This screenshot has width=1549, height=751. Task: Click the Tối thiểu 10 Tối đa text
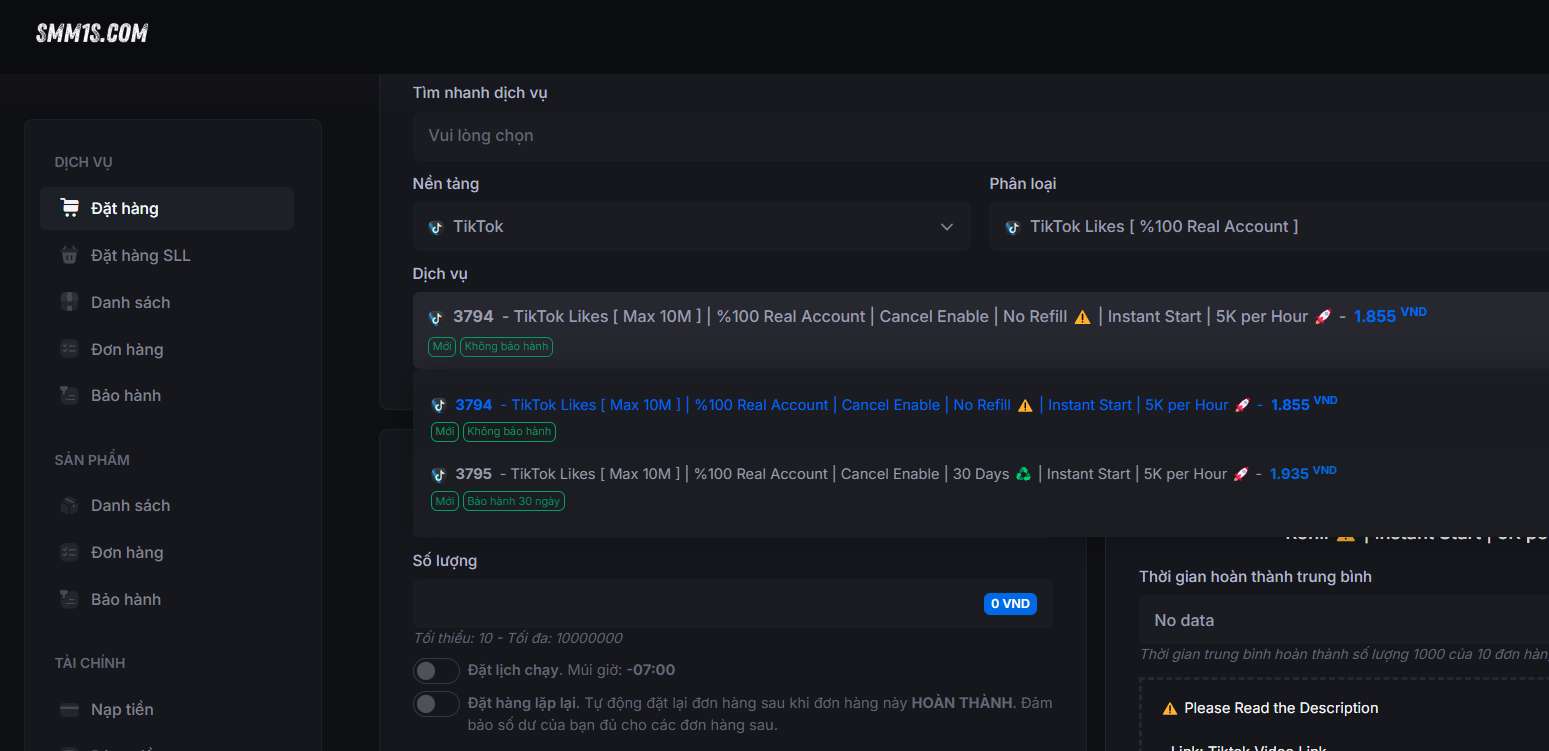[518, 638]
